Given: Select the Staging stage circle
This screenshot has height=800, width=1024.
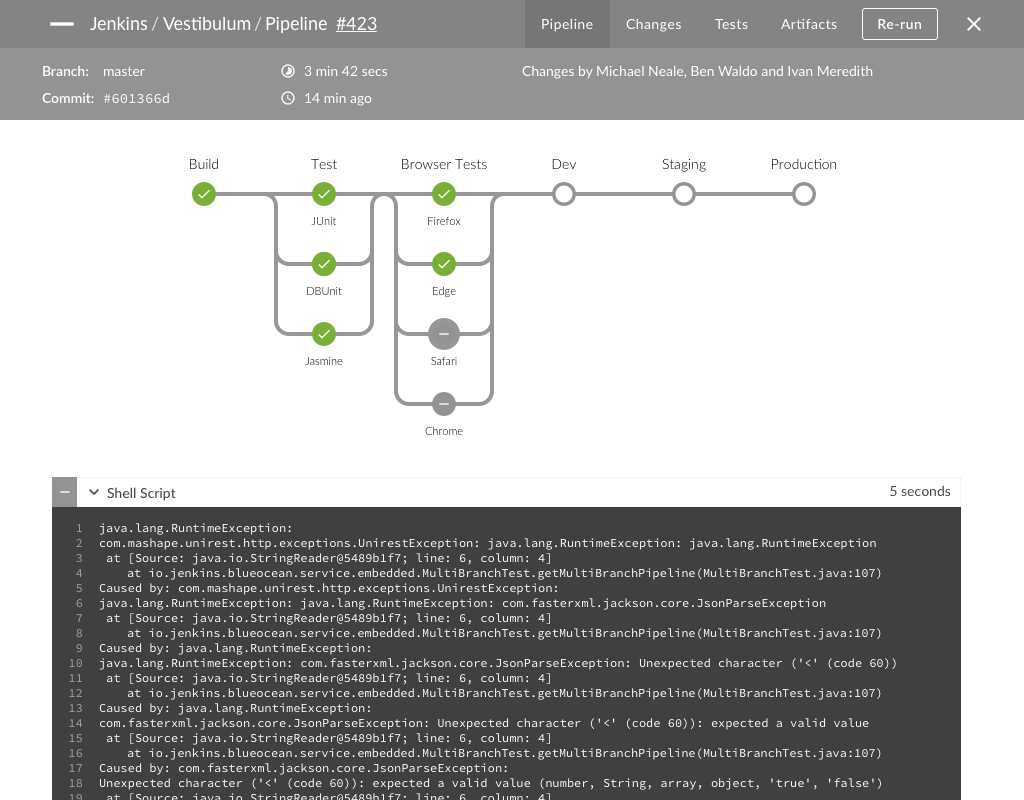Looking at the screenshot, I should click(684, 194).
